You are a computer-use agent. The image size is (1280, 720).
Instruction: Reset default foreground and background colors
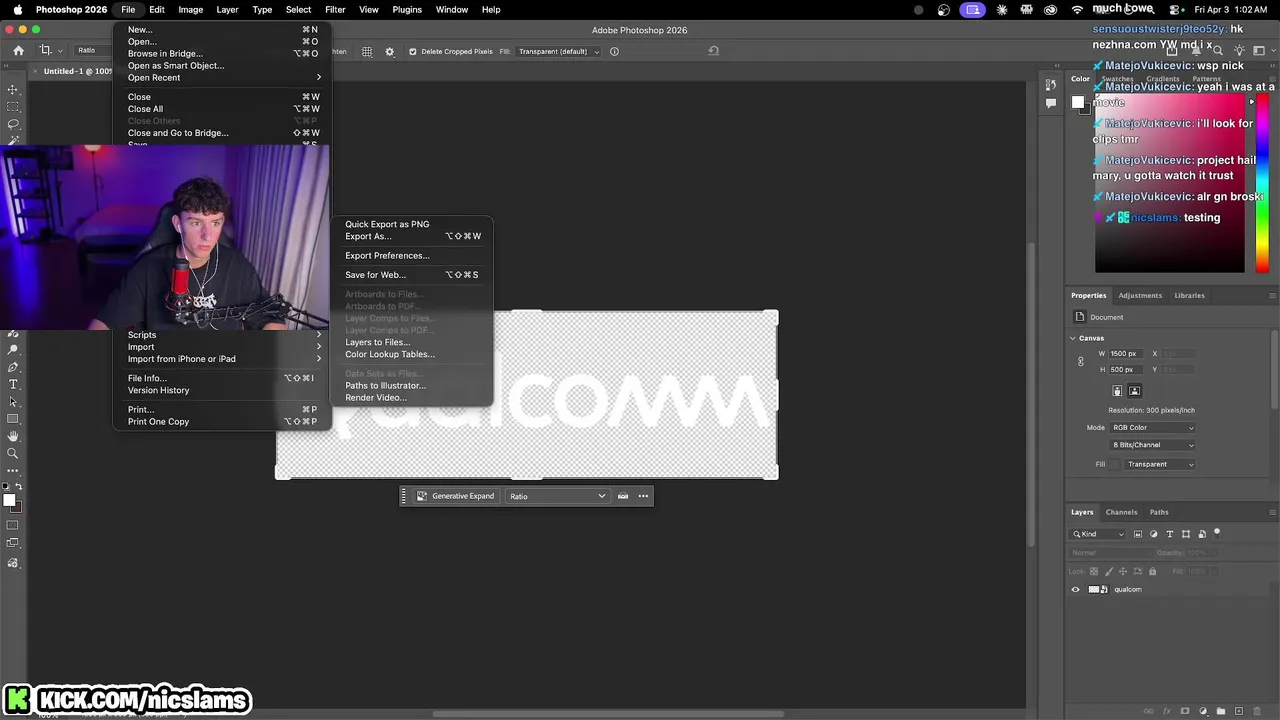pos(6,487)
